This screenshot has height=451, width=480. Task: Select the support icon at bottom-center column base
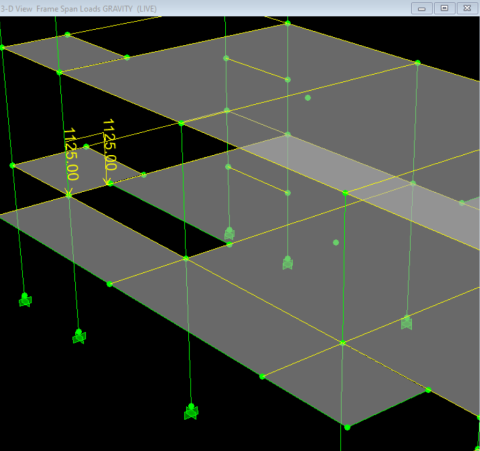[x=191, y=411]
